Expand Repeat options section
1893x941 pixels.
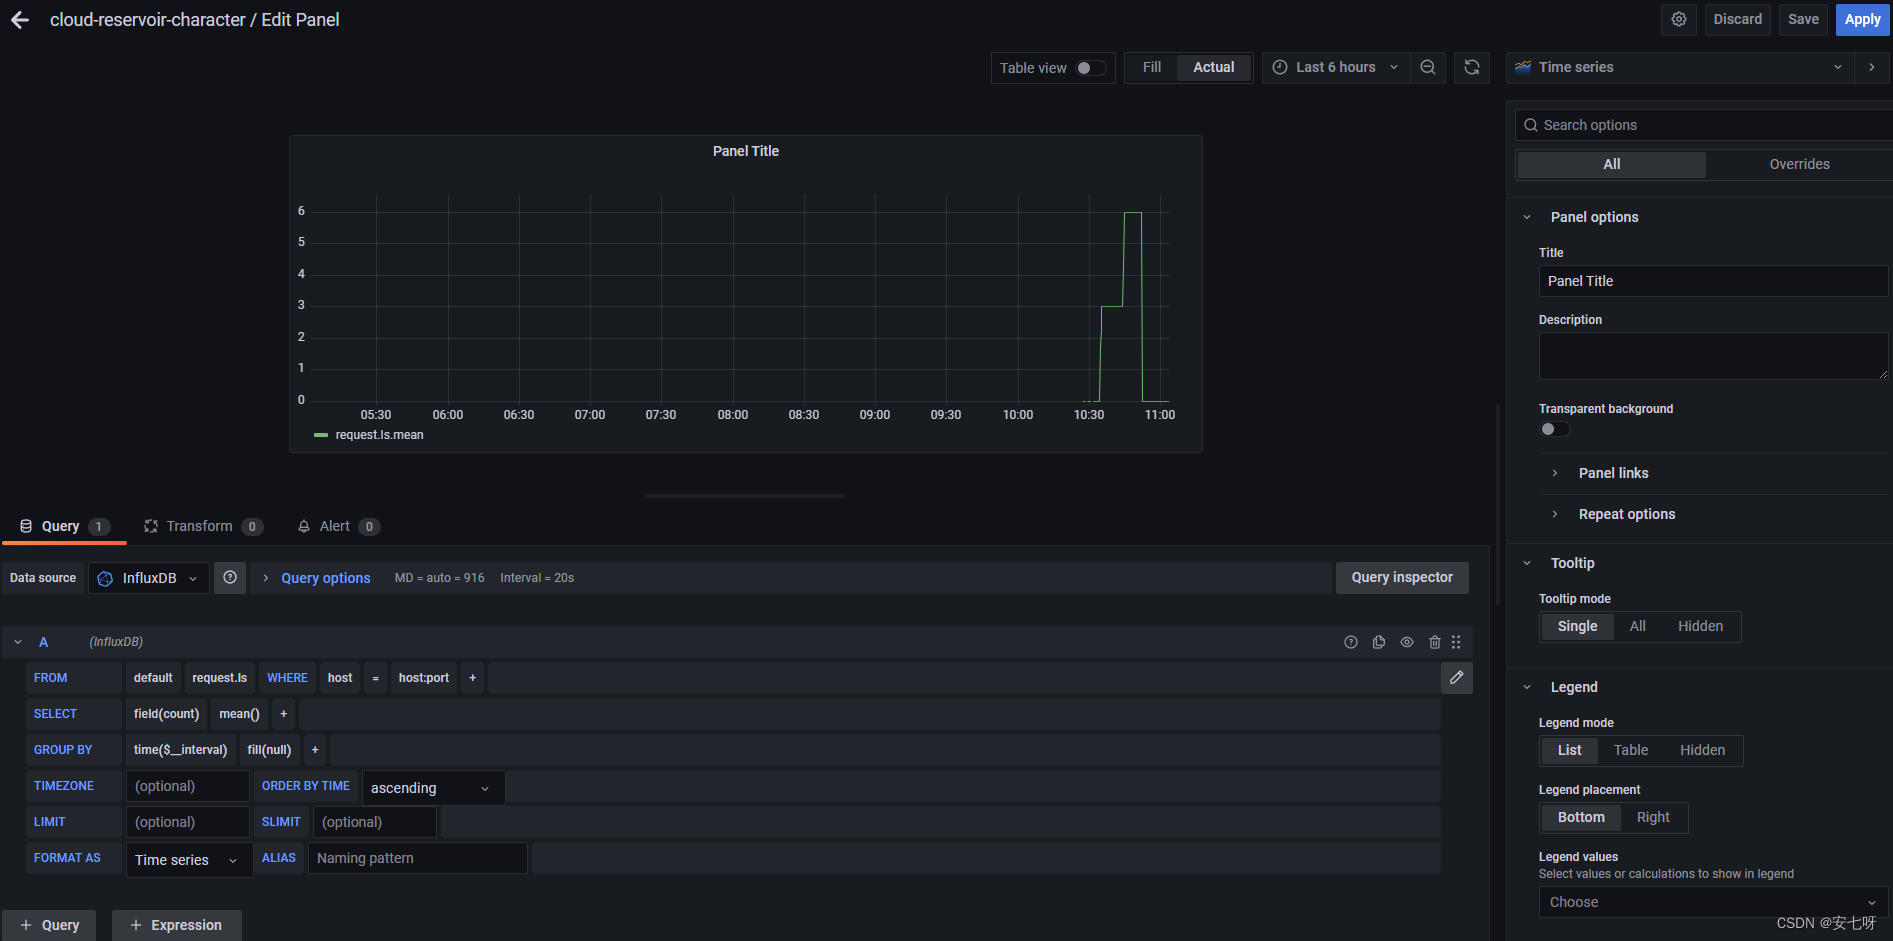tap(1626, 514)
